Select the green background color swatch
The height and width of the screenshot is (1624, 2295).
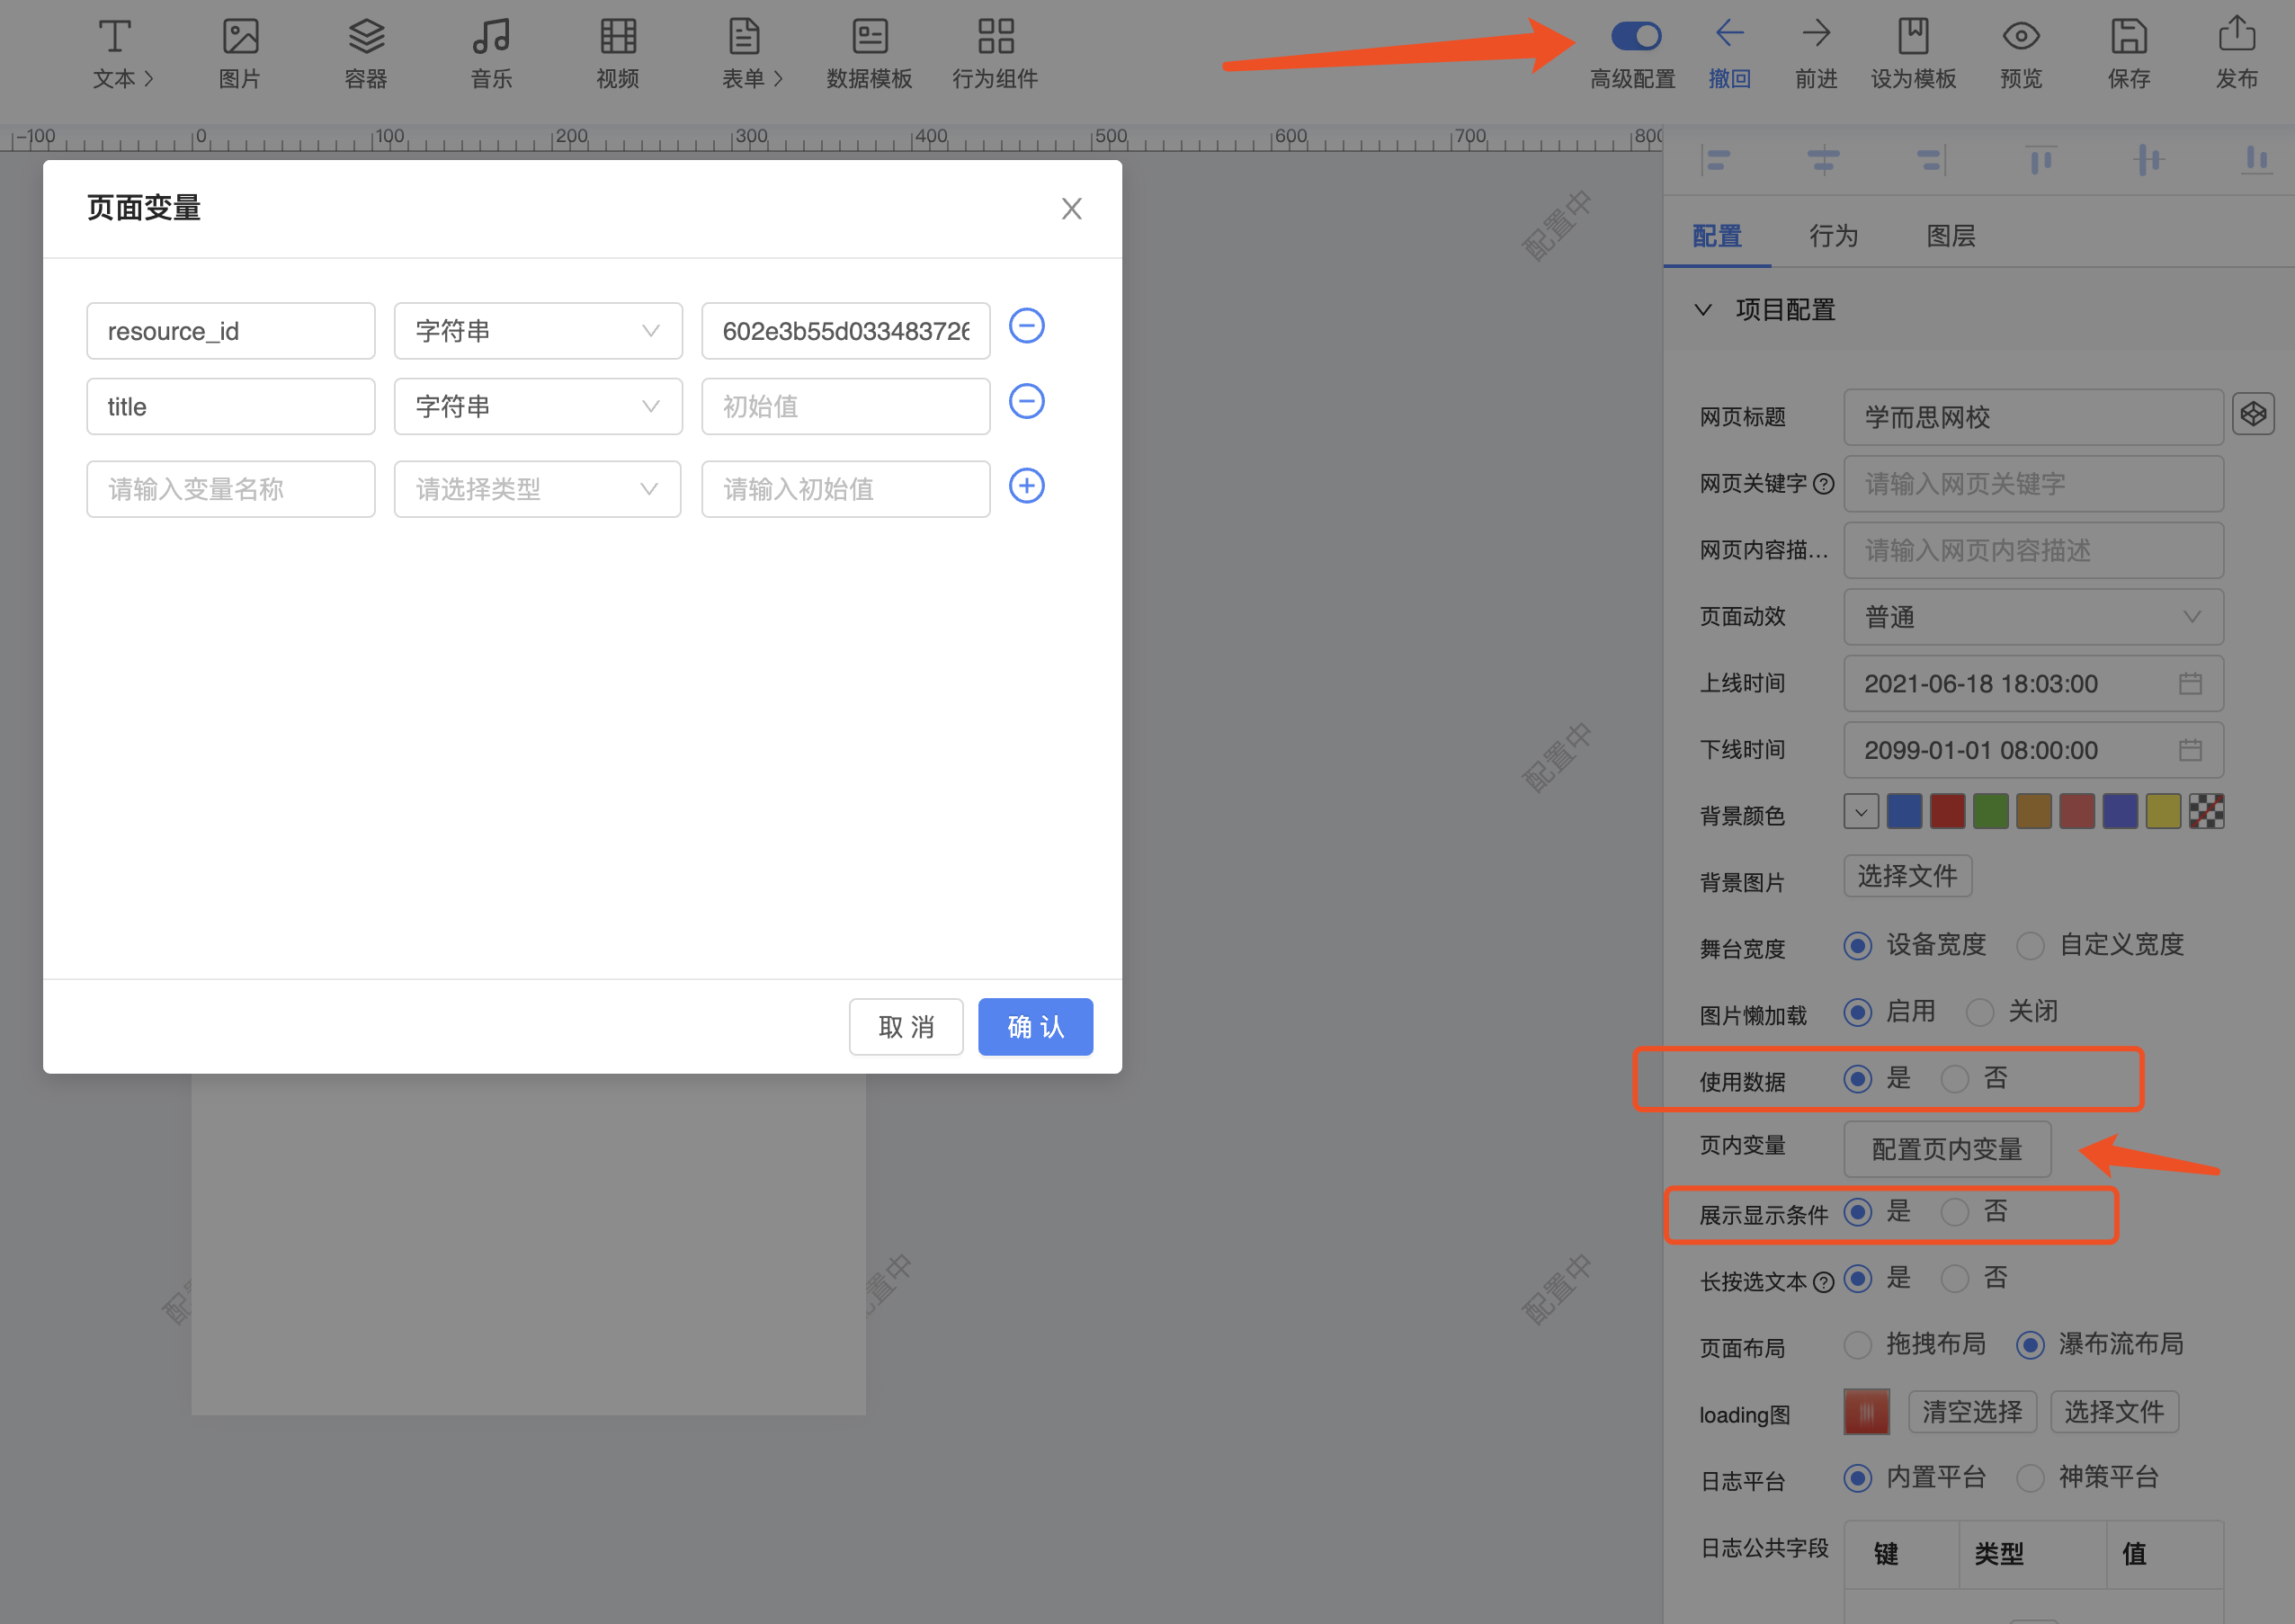1990,812
